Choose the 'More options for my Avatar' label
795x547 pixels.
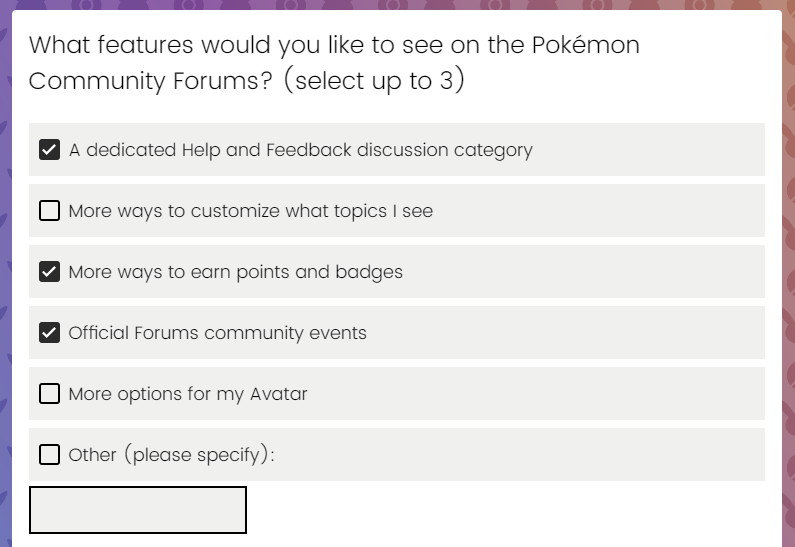click(188, 394)
